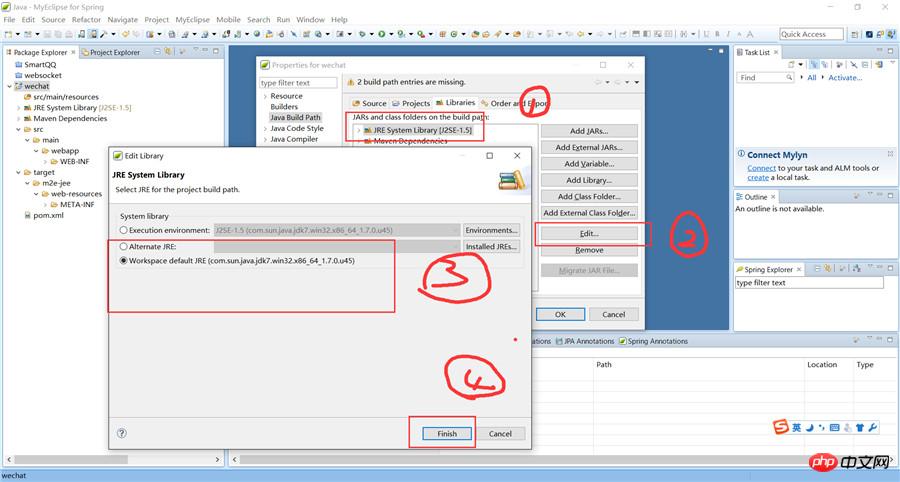Open the Properties dialog view menu arrow
The width and height of the screenshot is (900, 482).
pyautogui.click(x=637, y=82)
